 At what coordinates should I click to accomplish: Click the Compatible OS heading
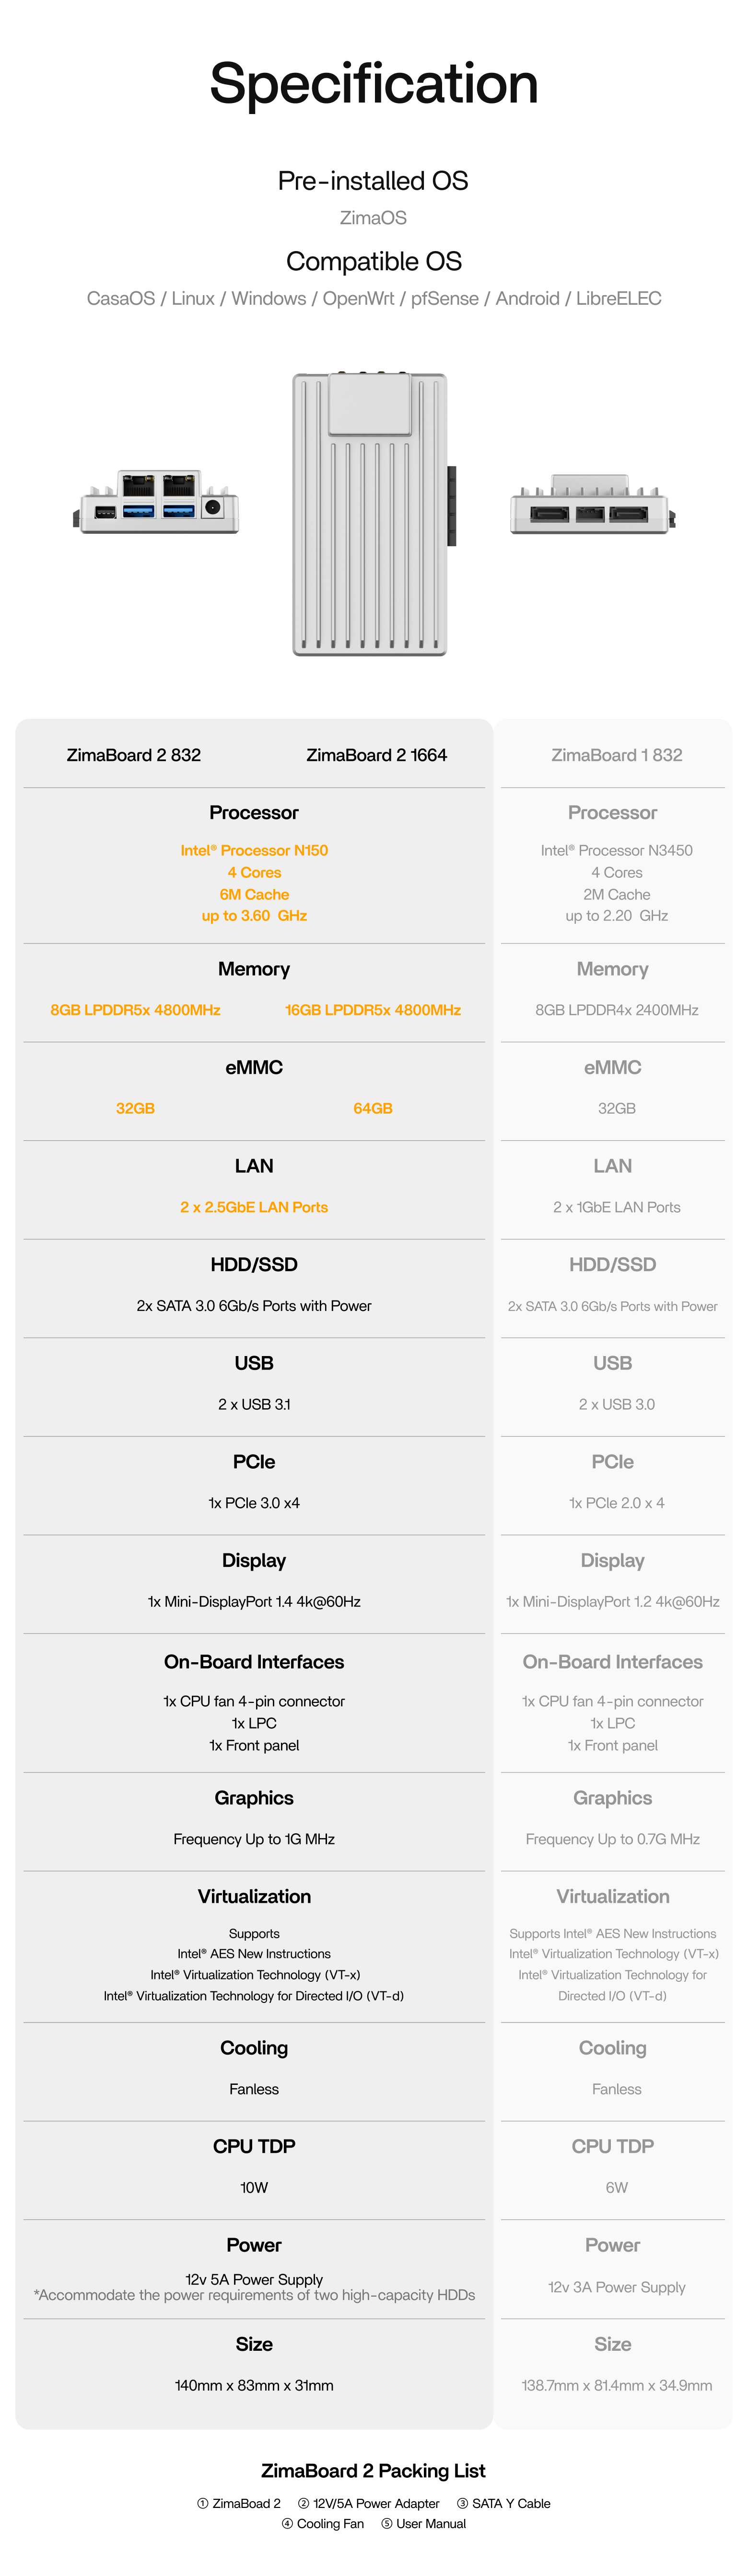pos(374,261)
